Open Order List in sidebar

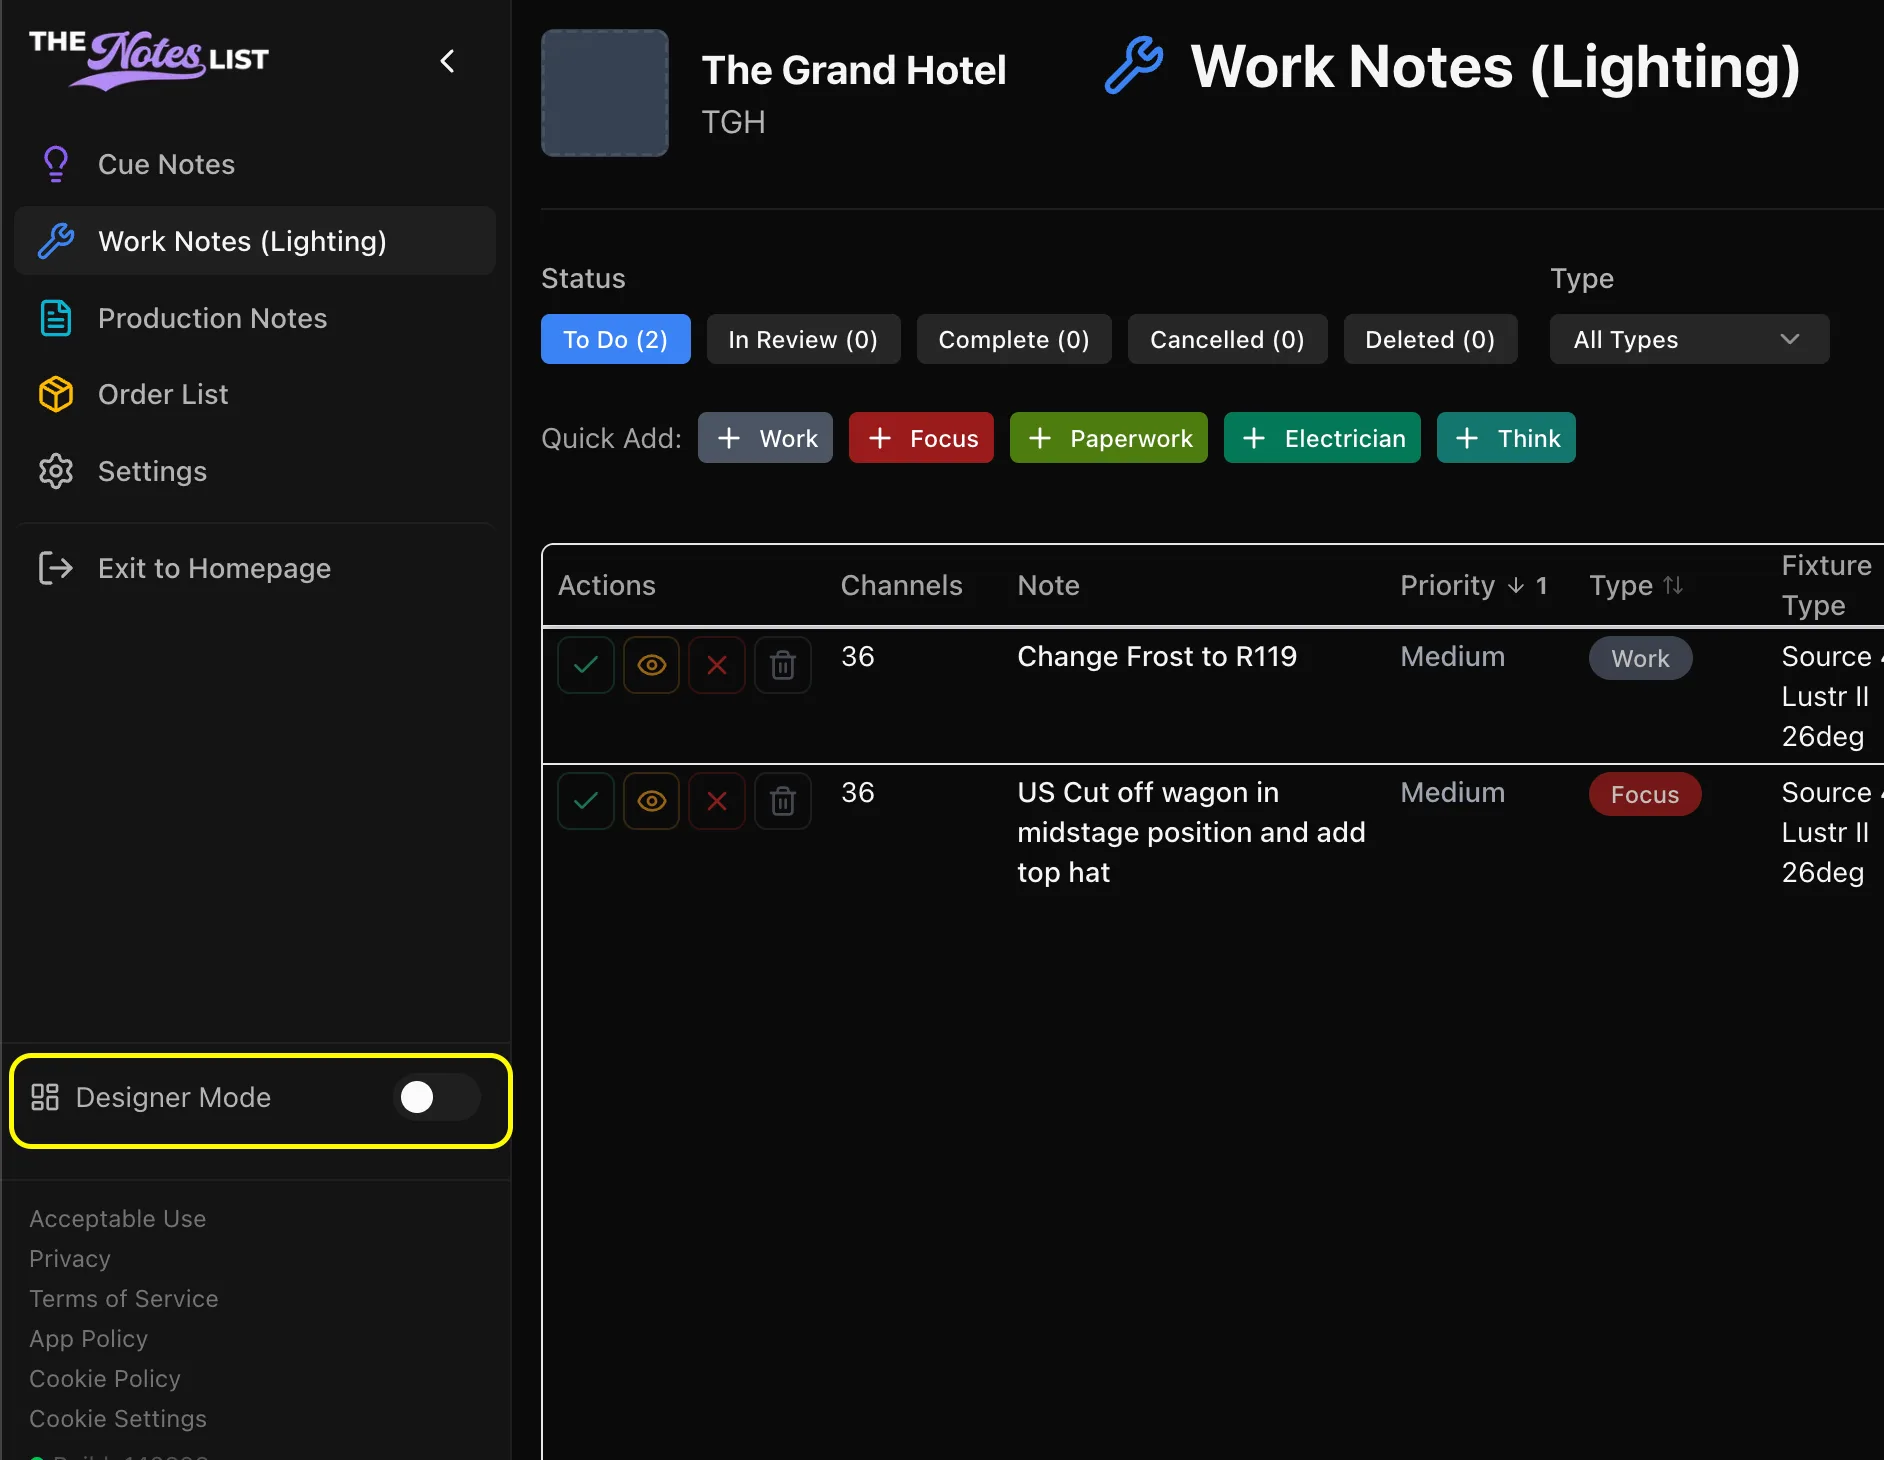pos(255,394)
